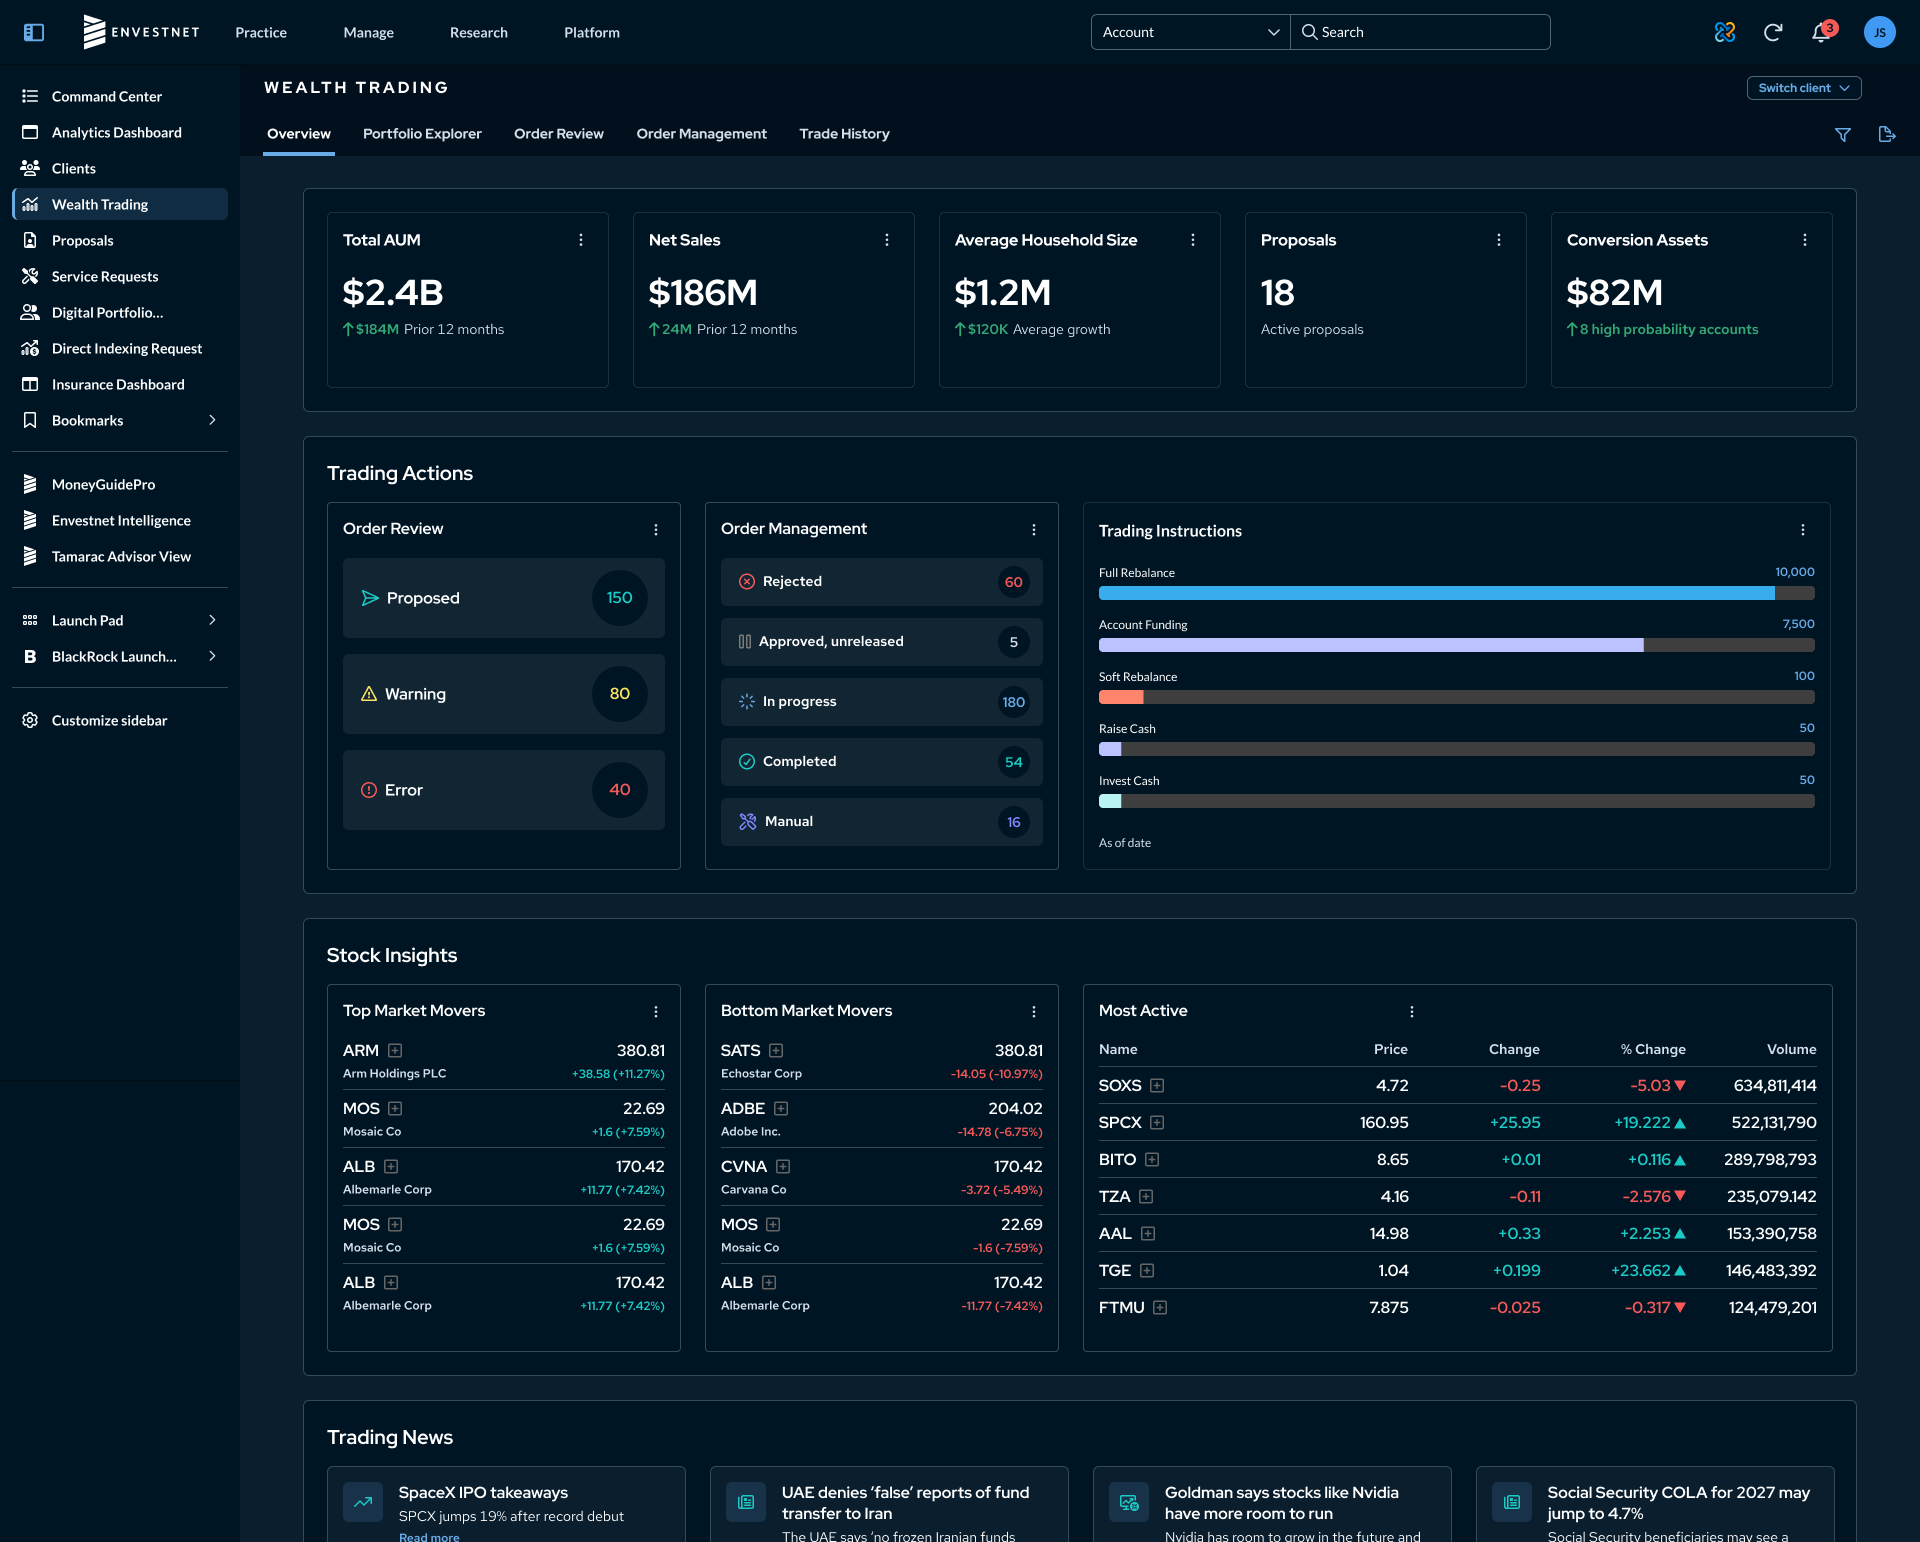The width and height of the screenshot is (1920, 1542).
Task: Click the Search input field
Action: coord(1420,32)
